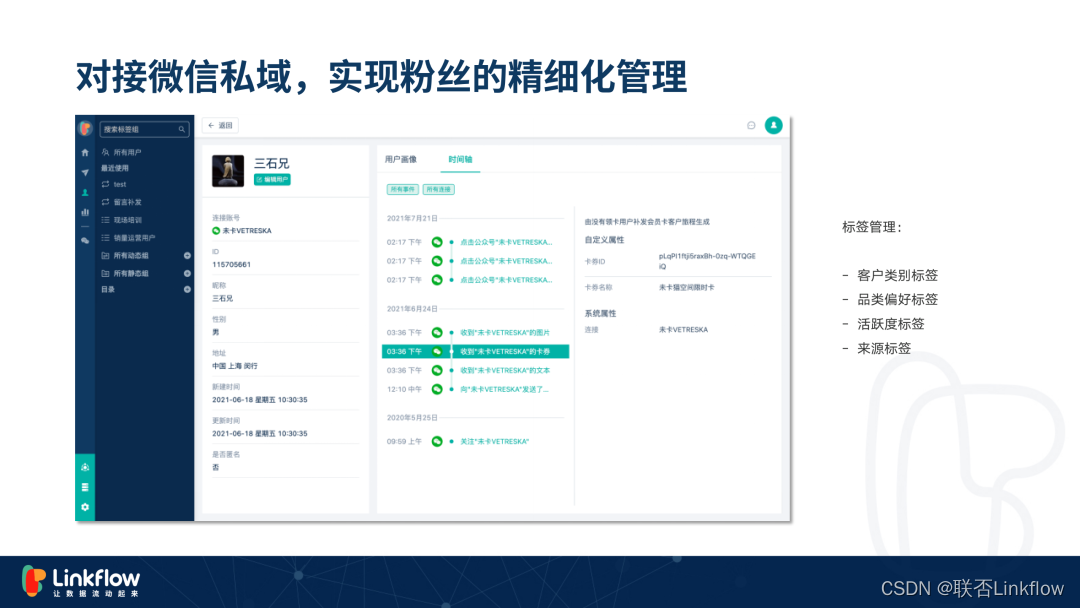
Task: Select highlighted event 收到"未卡VETRESKA"的卡券
Action: pos(475,352)
